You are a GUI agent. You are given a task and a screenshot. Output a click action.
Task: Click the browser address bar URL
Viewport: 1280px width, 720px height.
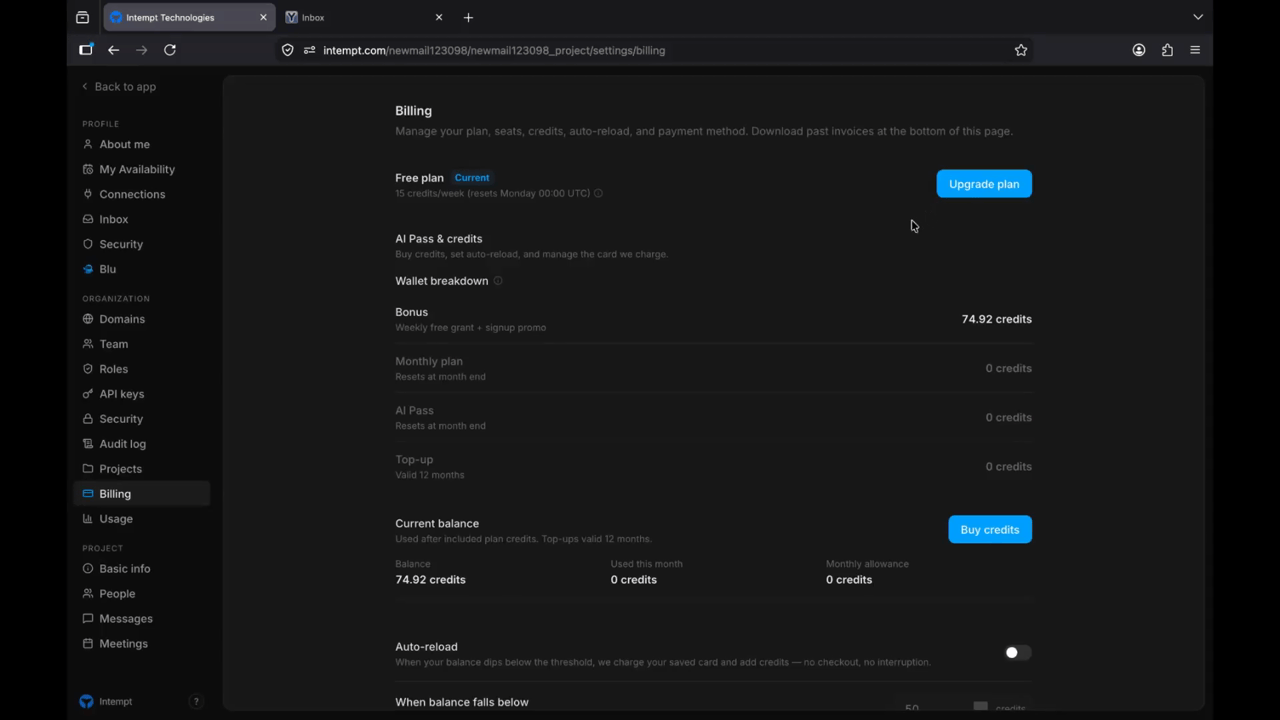[494, 50]
